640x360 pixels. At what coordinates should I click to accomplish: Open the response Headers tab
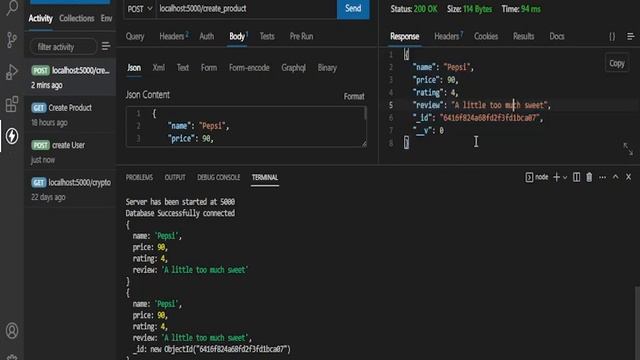(448, 36)
